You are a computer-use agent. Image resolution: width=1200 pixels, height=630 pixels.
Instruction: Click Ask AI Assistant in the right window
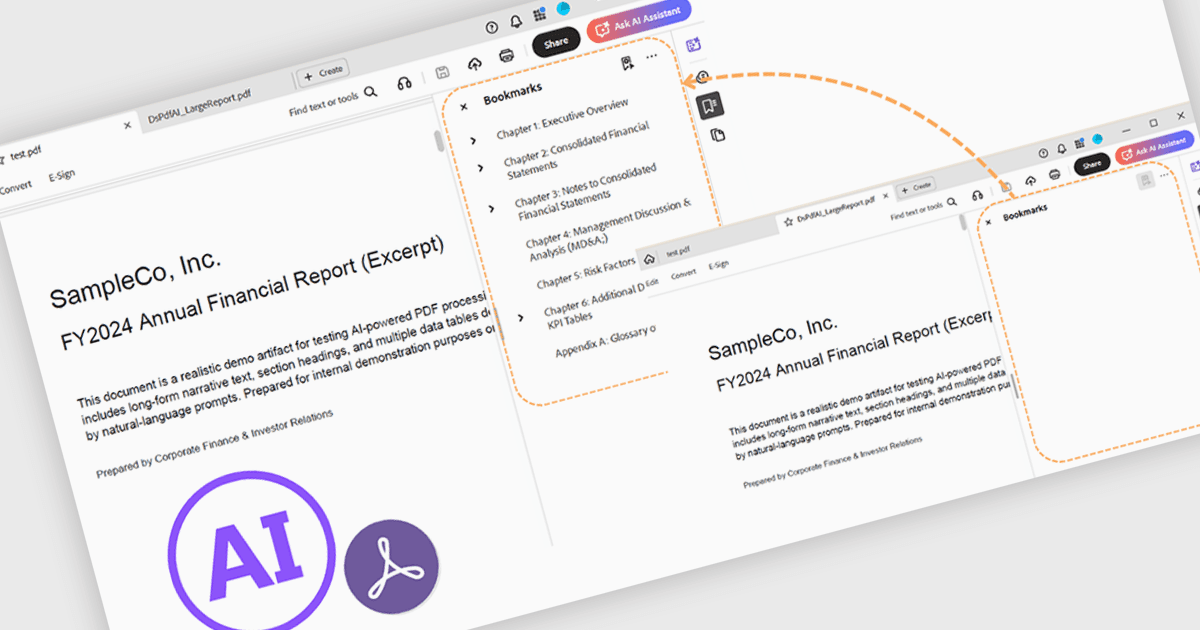1154,148
